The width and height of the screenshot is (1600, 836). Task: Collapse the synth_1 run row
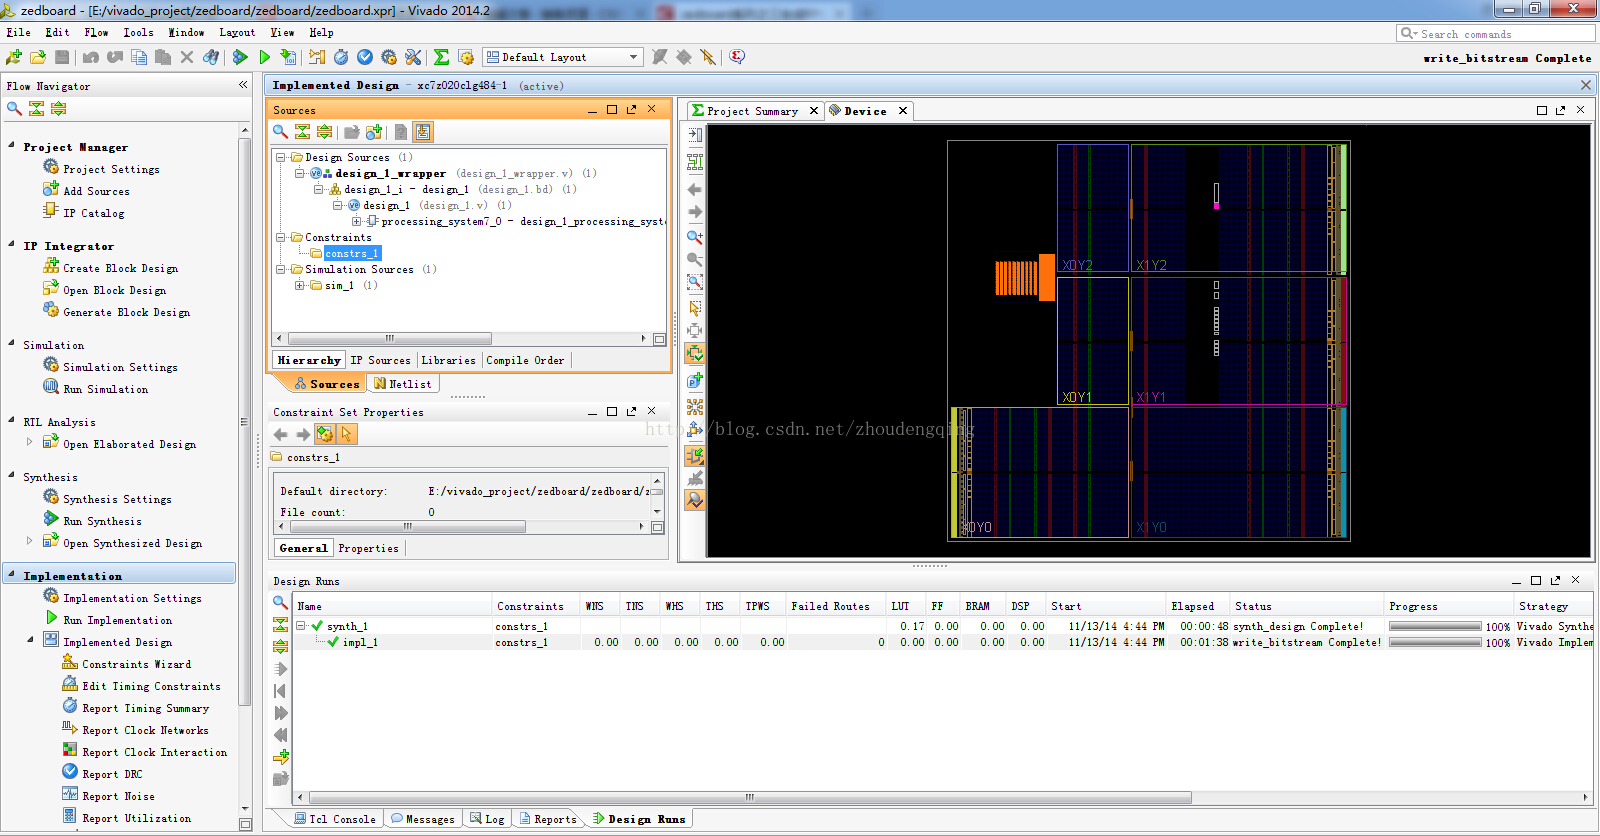[300, 626]
